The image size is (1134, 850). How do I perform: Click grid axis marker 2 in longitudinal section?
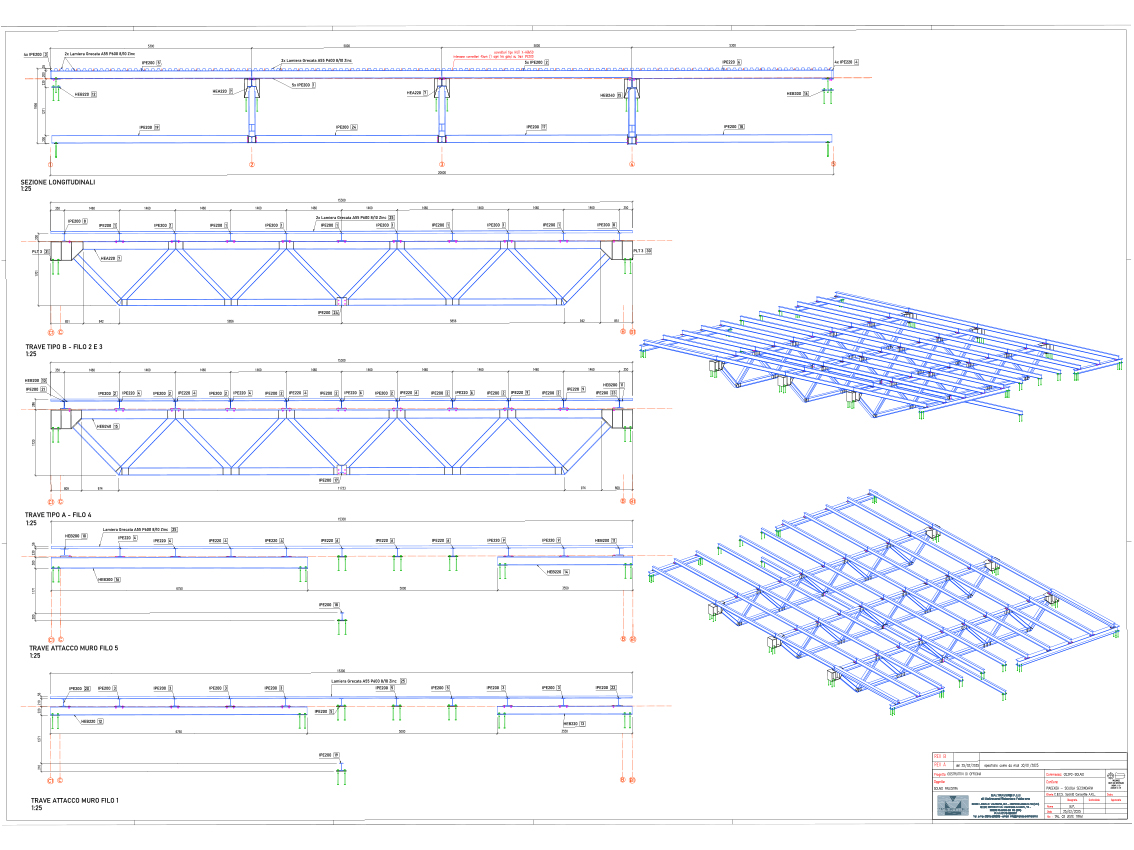pos(252,164)
